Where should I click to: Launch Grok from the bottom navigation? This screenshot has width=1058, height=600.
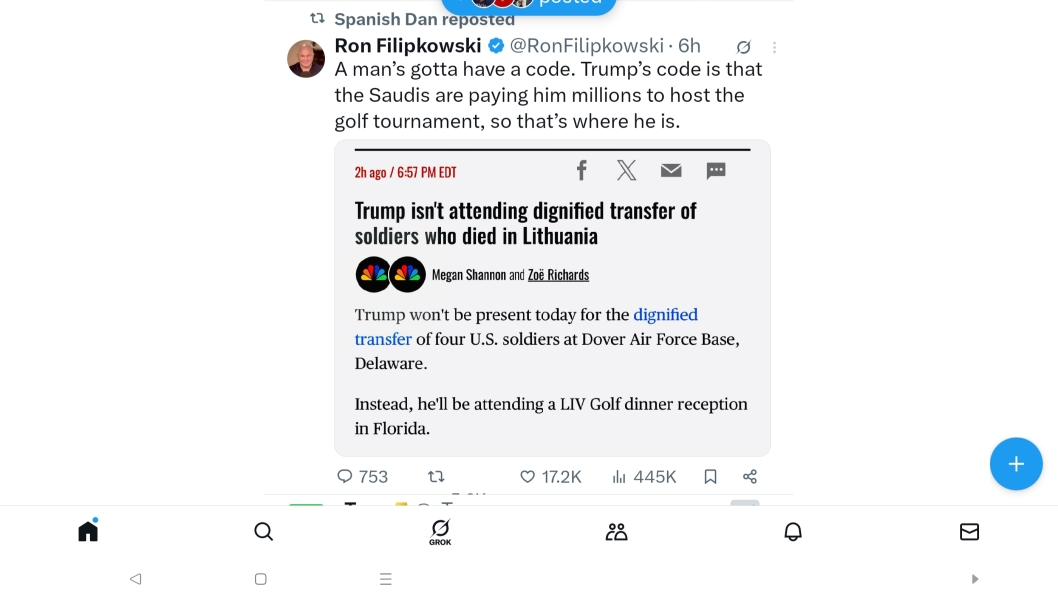point(440,531)
